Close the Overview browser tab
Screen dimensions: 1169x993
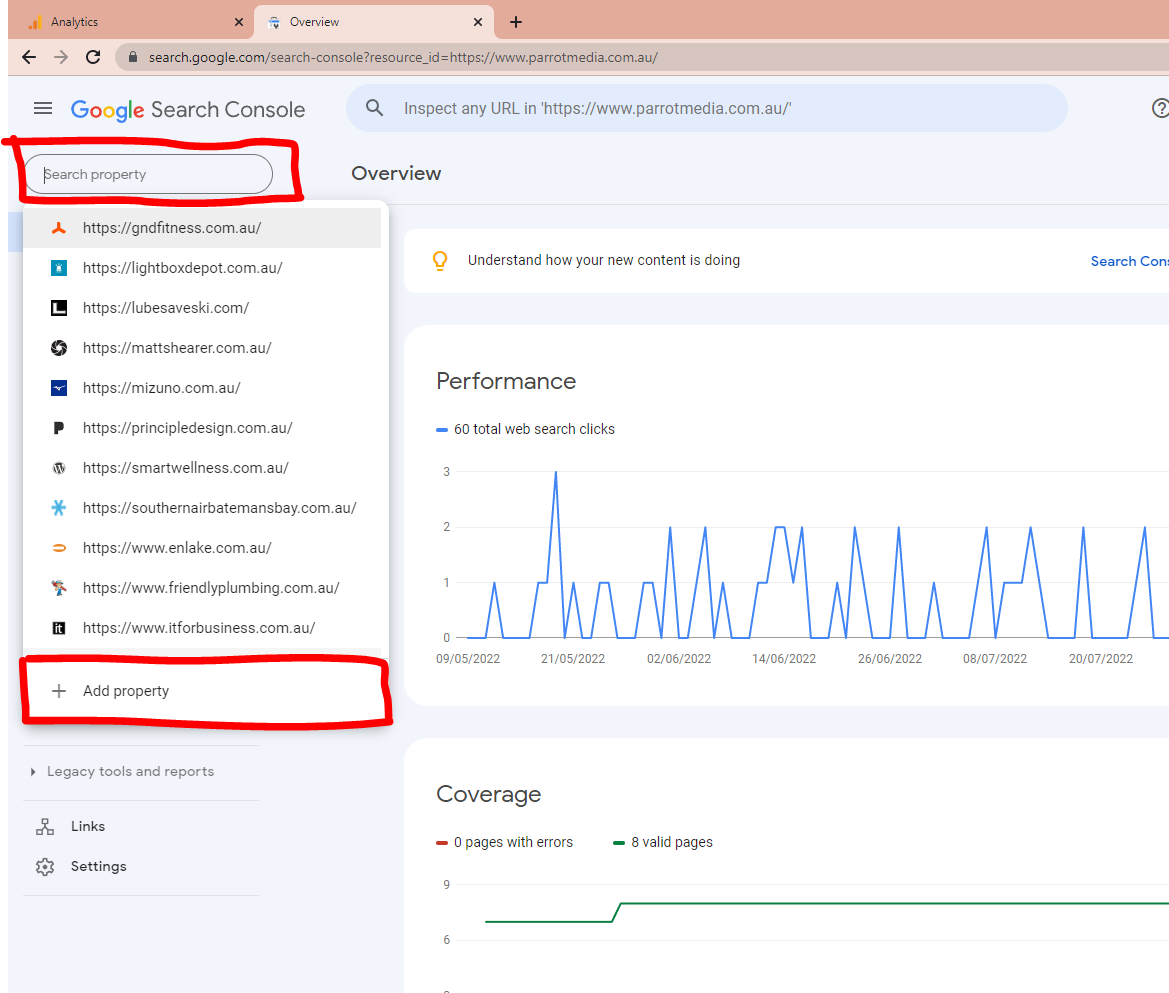coord(478,22)
